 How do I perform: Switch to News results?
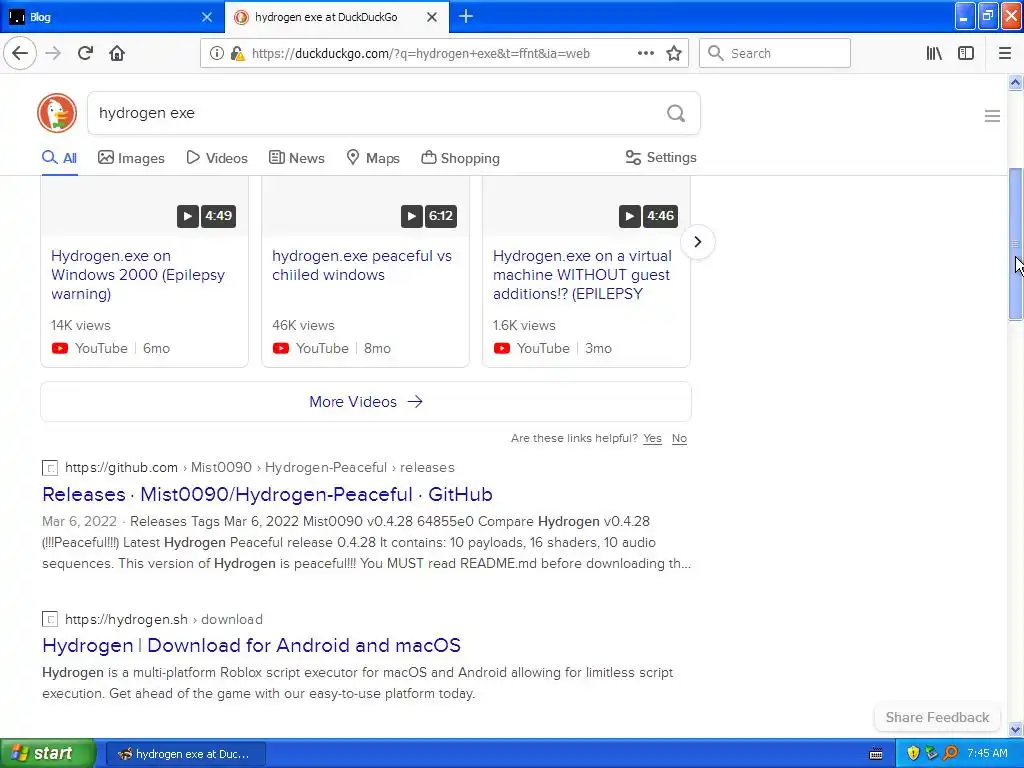[296, 158]
